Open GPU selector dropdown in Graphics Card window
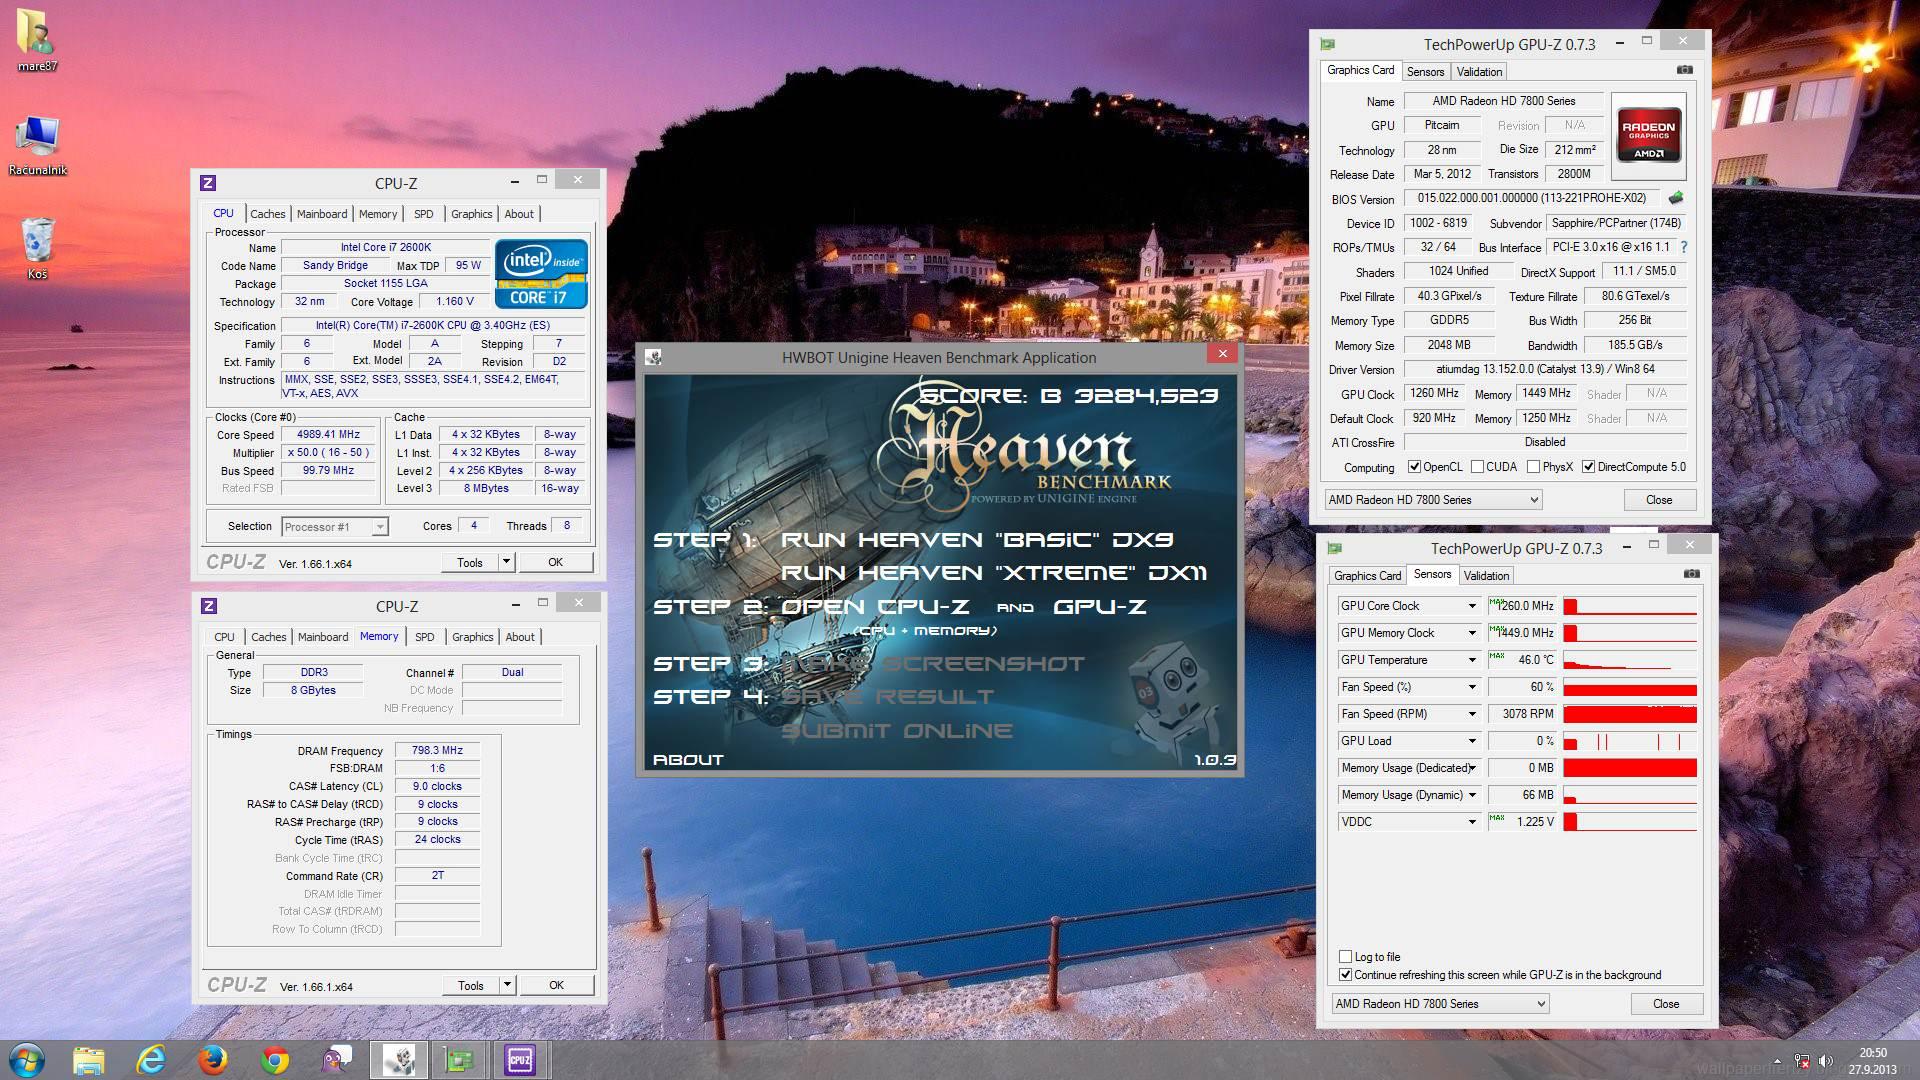 [1433, 499]
